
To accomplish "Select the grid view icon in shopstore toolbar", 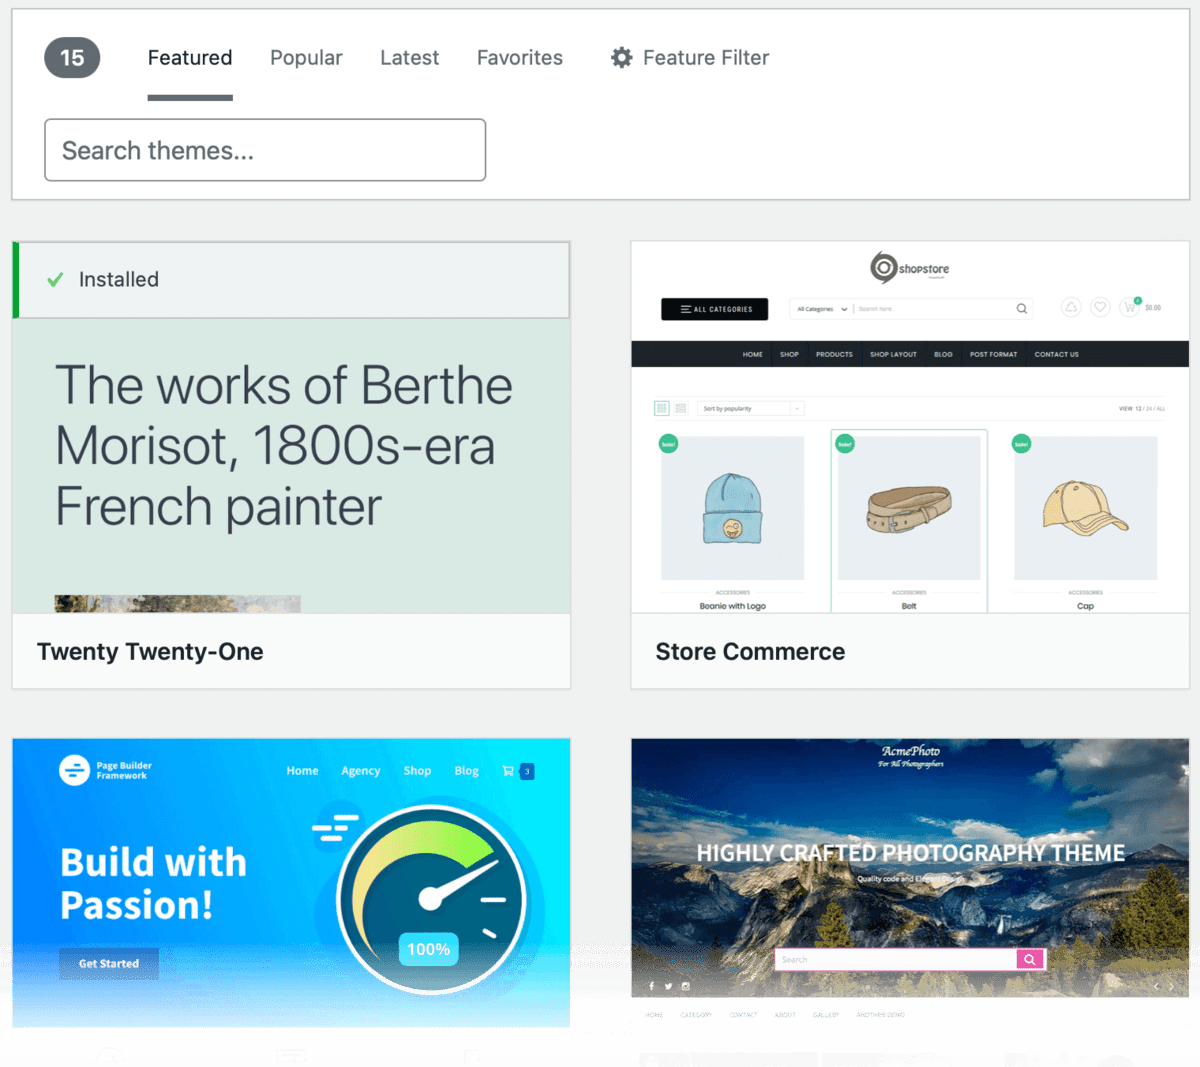I will point(662,407).
